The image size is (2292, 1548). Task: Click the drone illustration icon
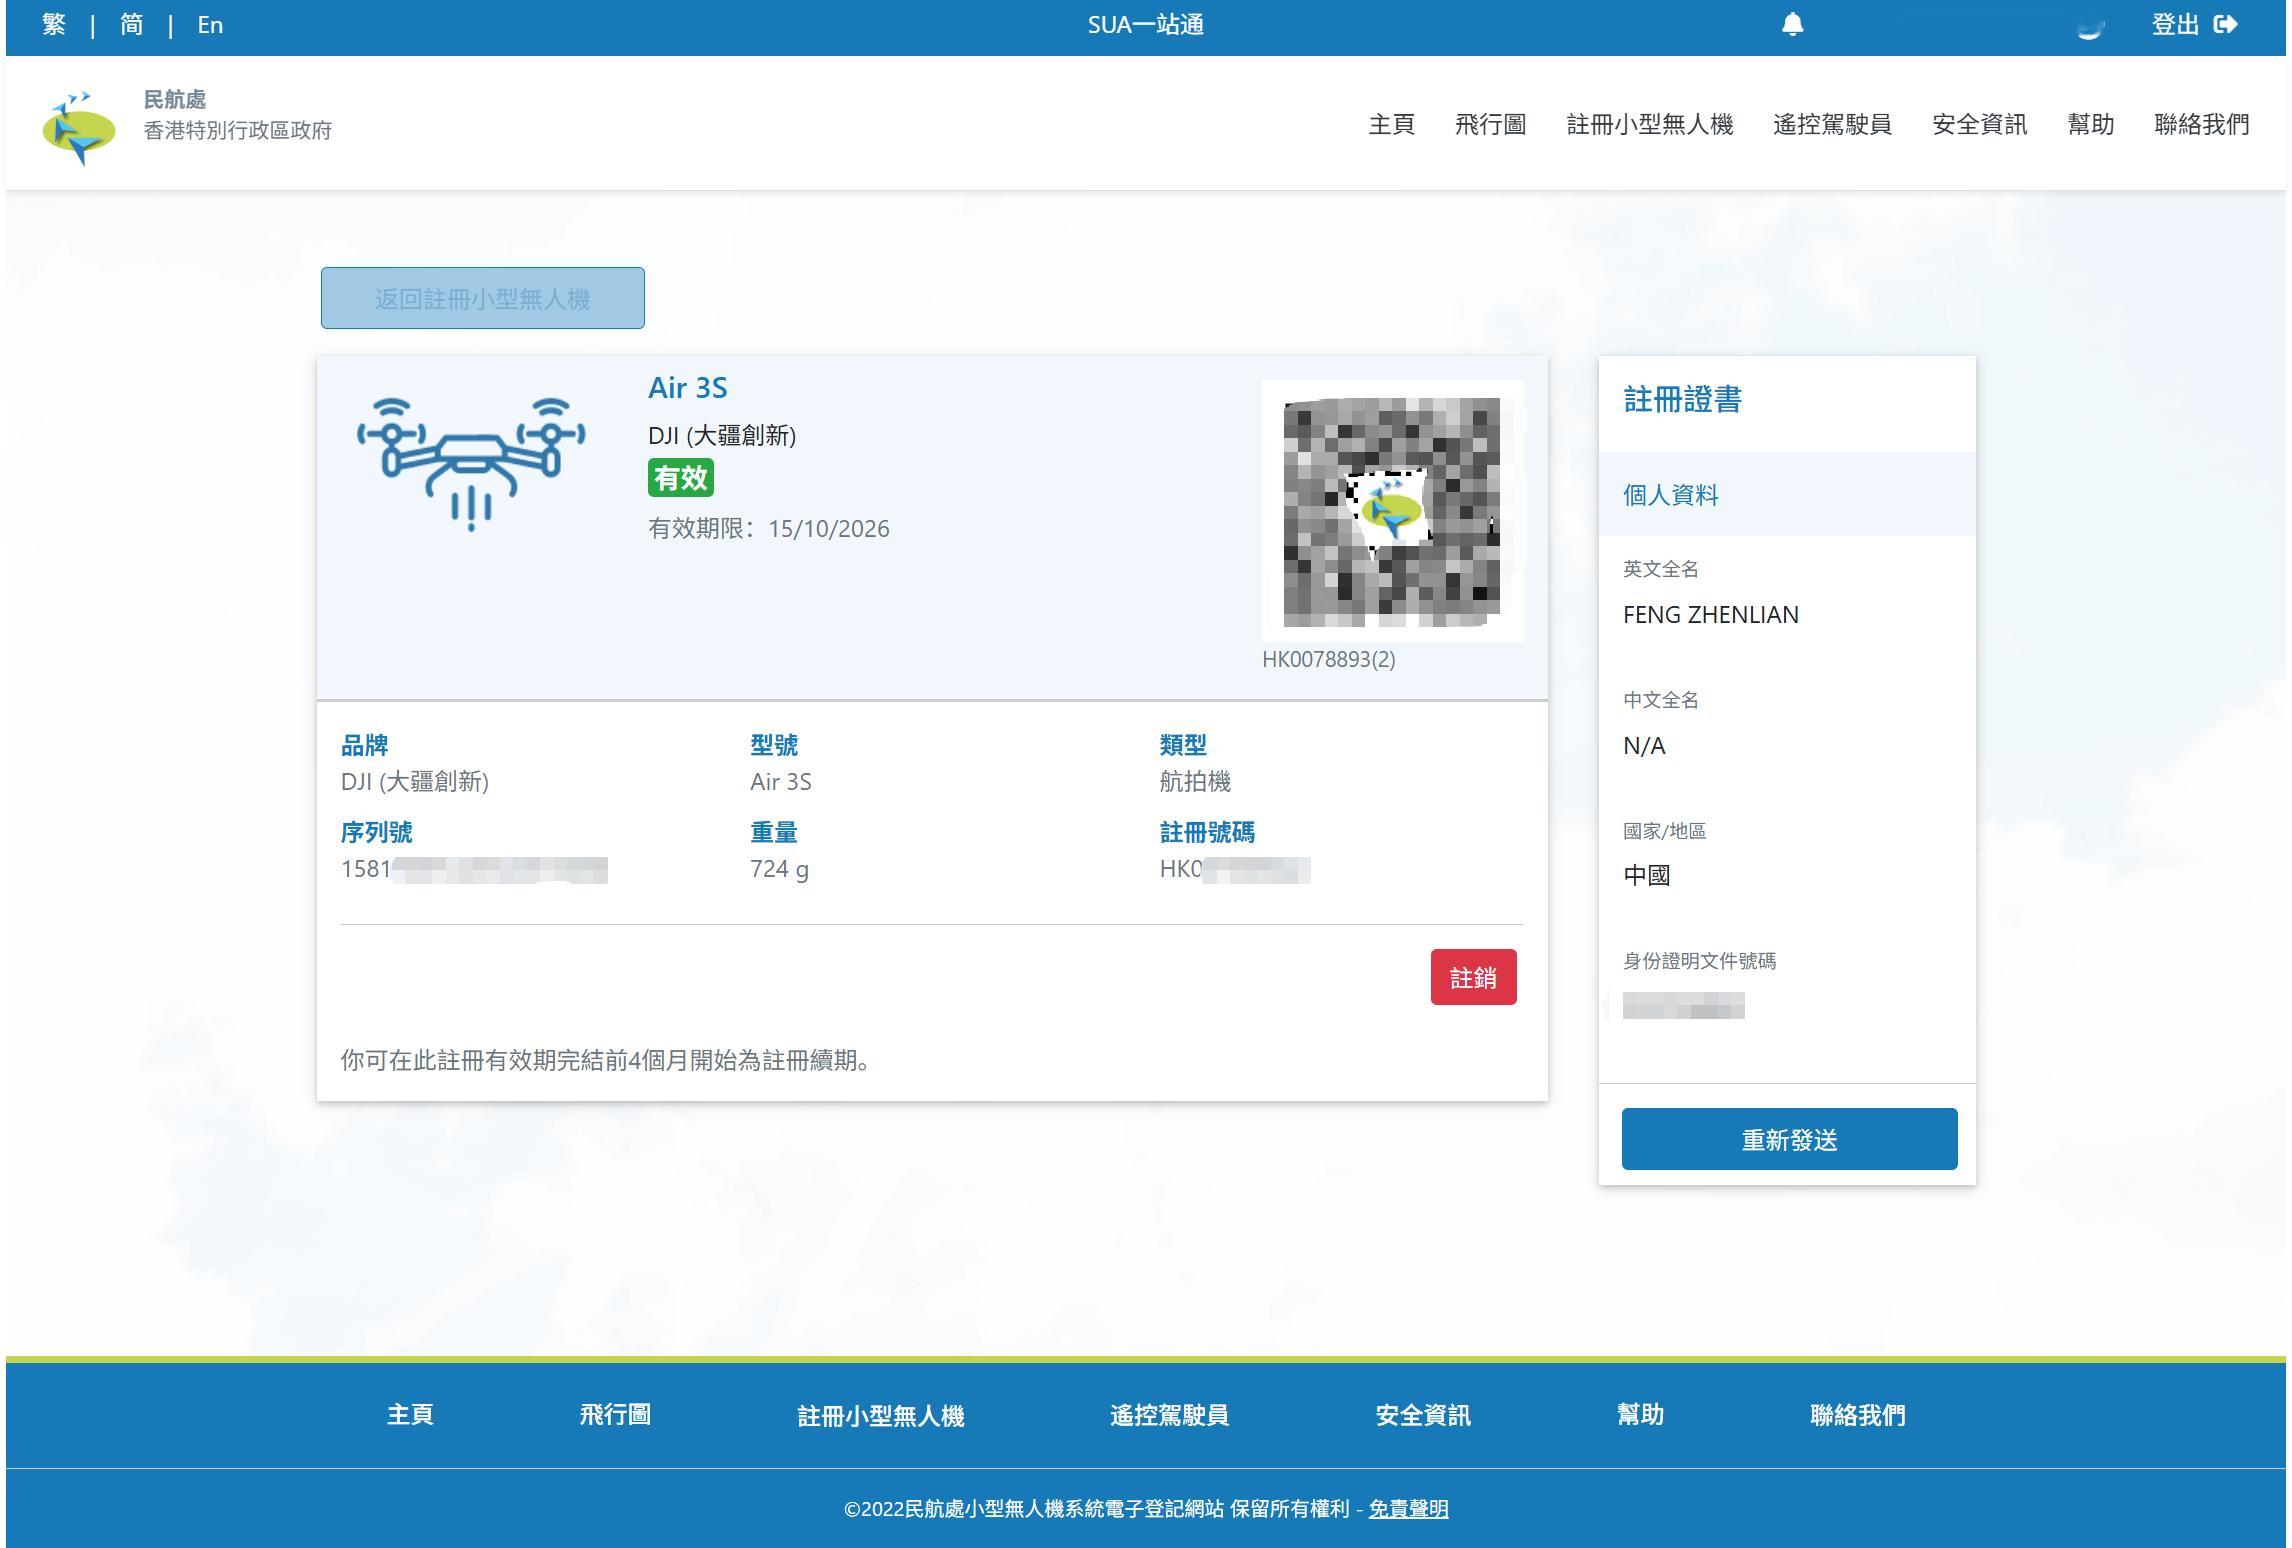click(x=471, y=463)
